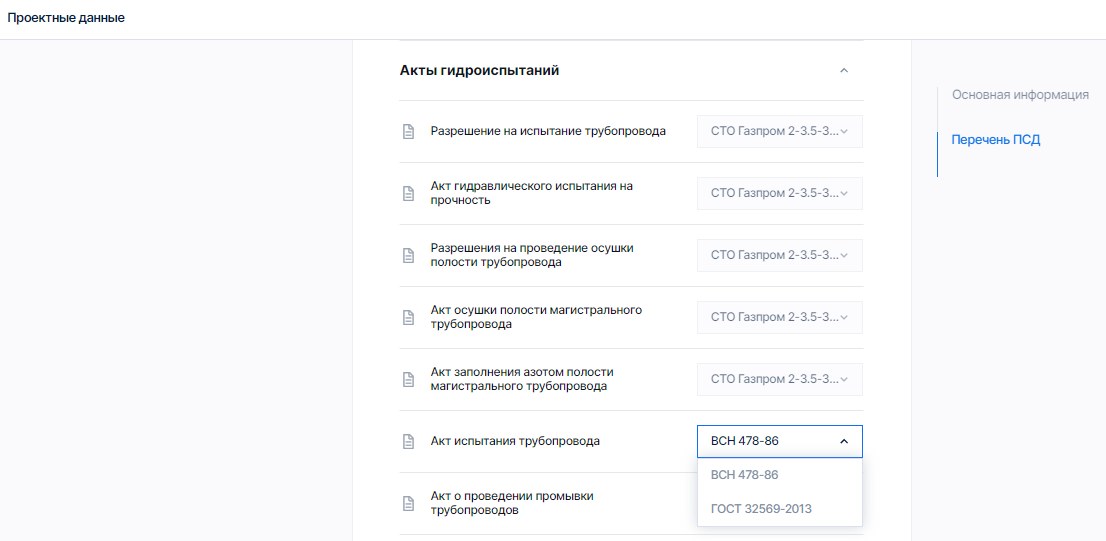Click Акт осушки полости магистрального трубопровода label
1106x541 pixels.
click(x=536, y=317)
